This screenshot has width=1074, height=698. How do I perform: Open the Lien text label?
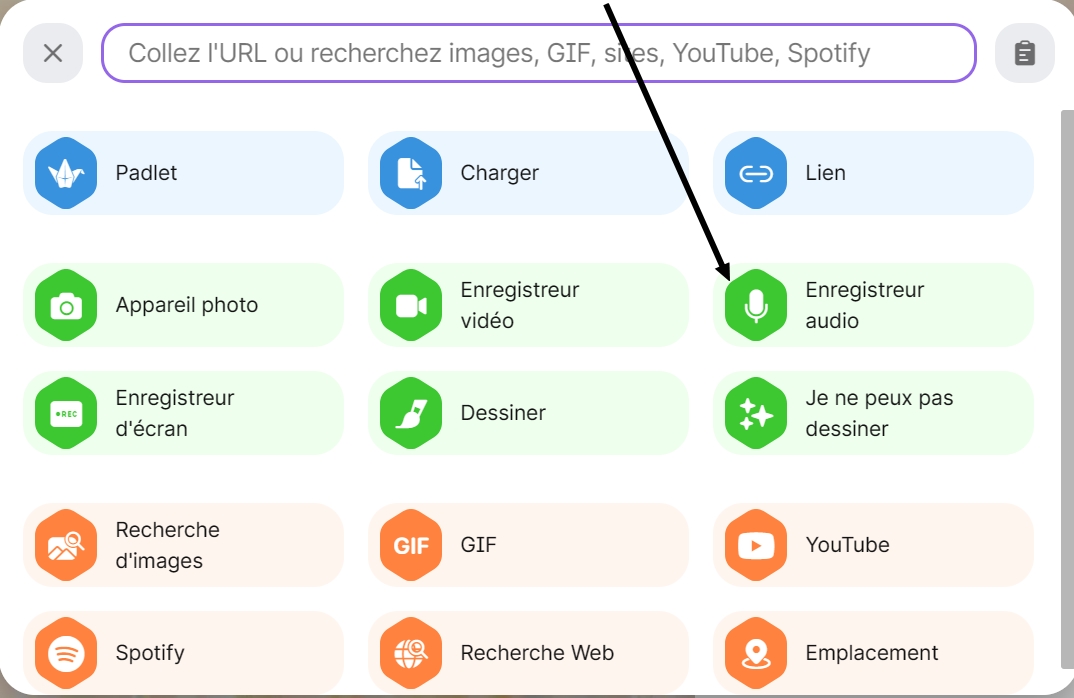coord(825,173)
